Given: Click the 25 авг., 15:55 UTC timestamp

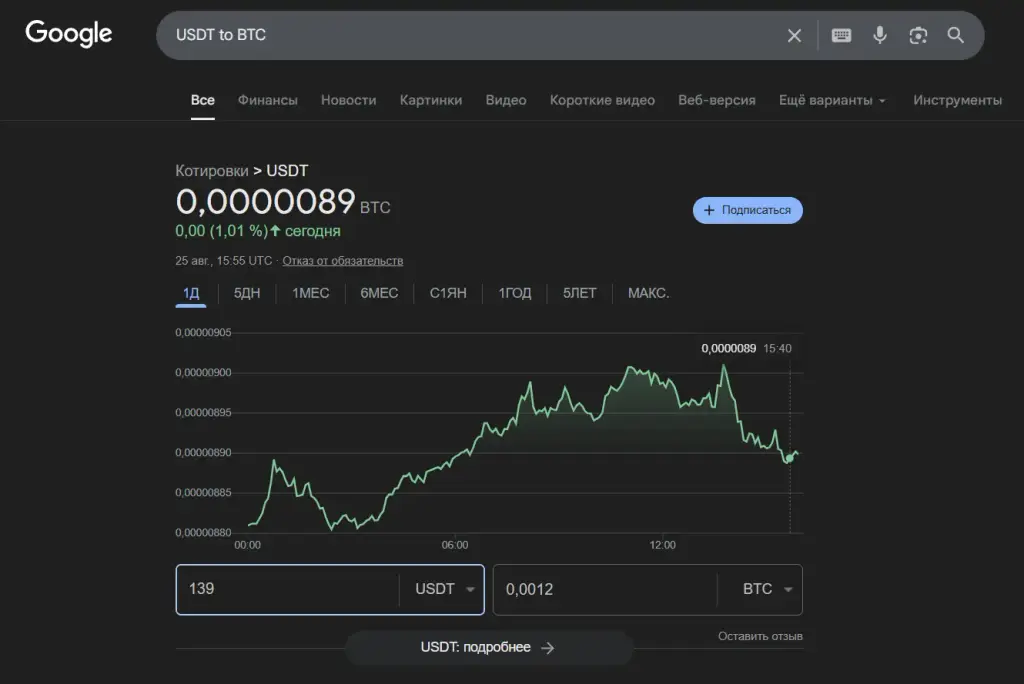Looking at the screenshot, I should coord(223,261).
